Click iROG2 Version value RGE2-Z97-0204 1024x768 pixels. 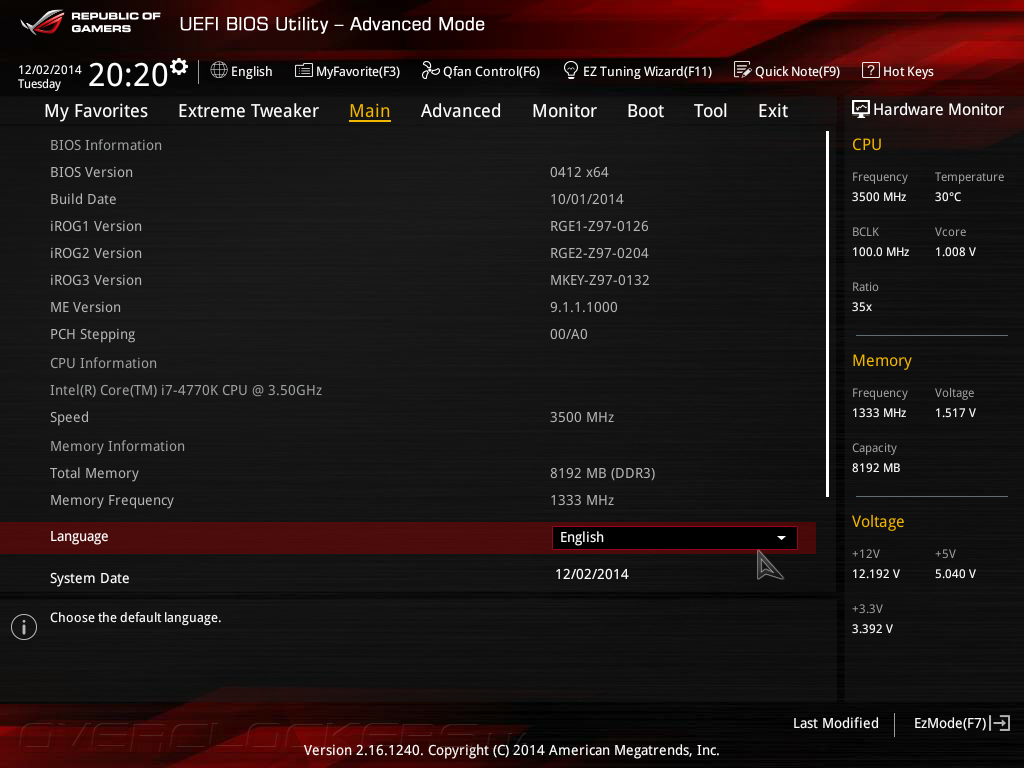click(599, 253)
